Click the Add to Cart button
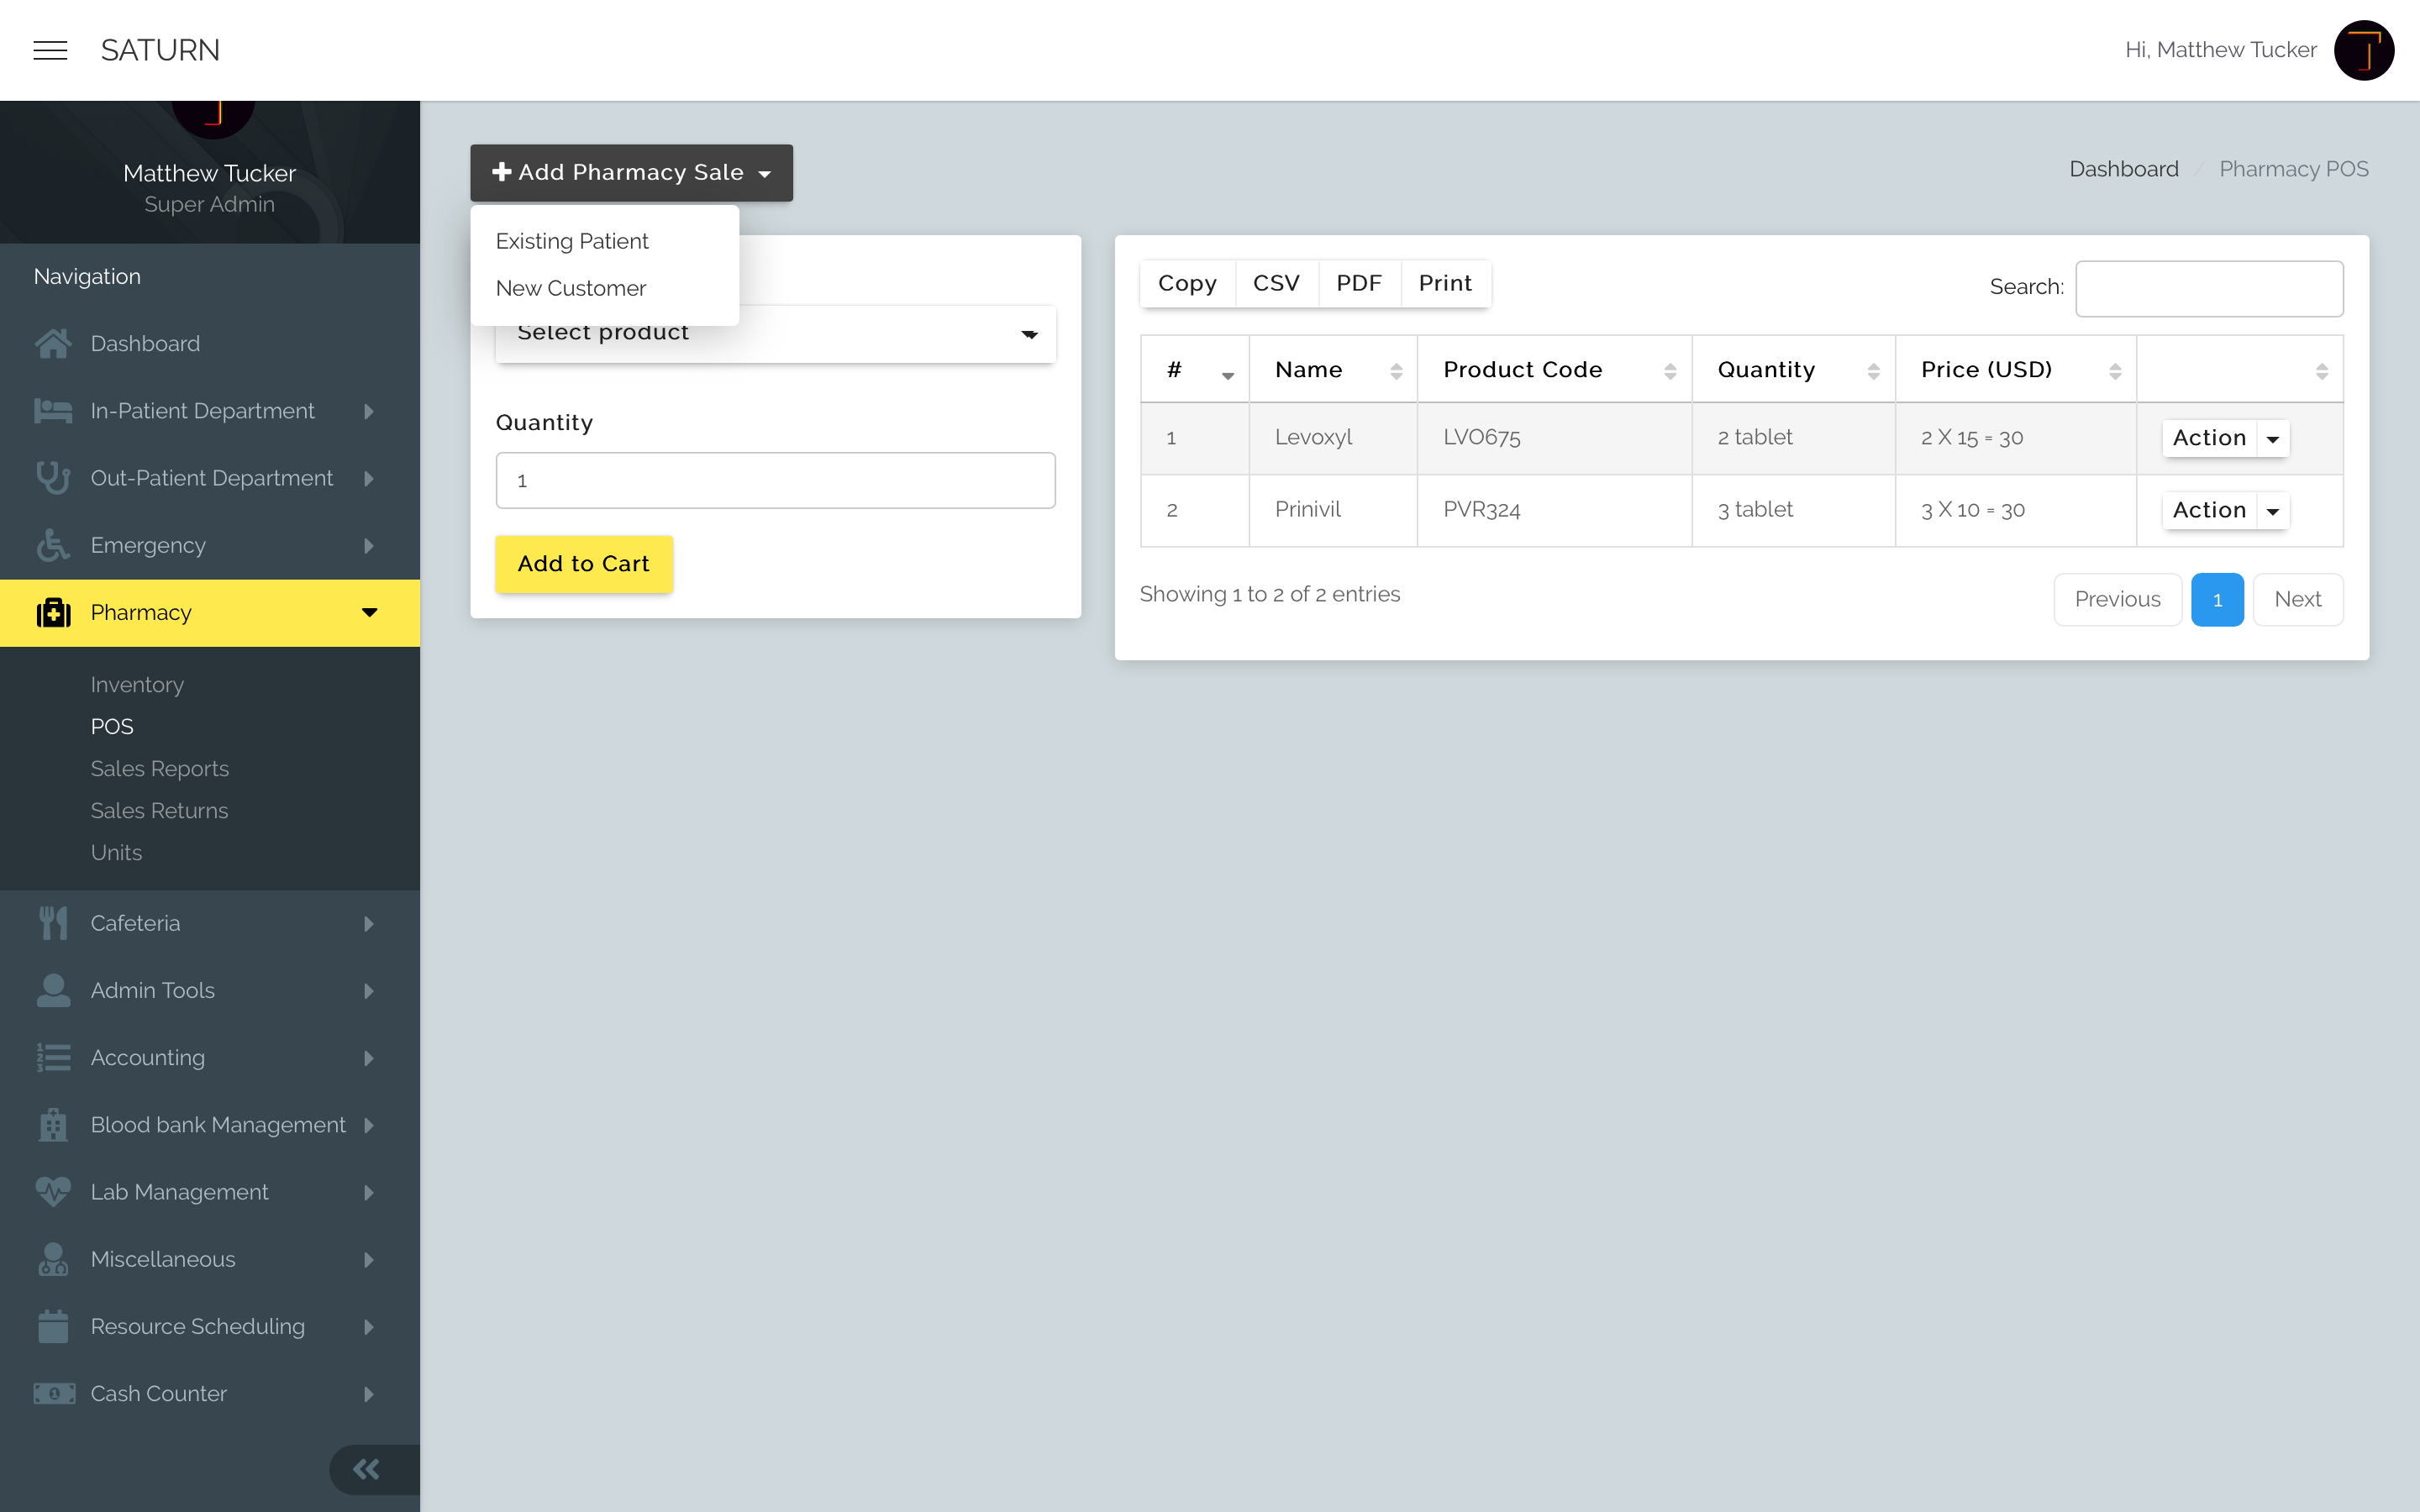 point(583,564)
